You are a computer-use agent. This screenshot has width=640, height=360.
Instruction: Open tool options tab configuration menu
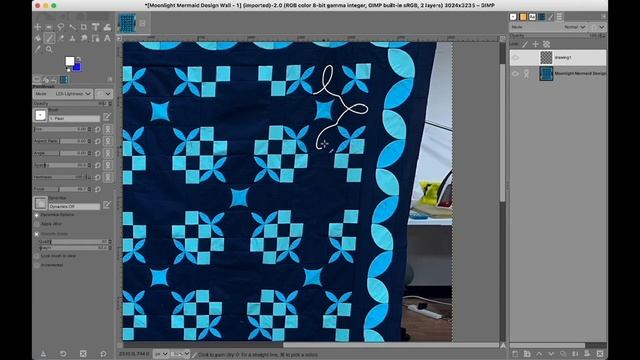[109, 80]
